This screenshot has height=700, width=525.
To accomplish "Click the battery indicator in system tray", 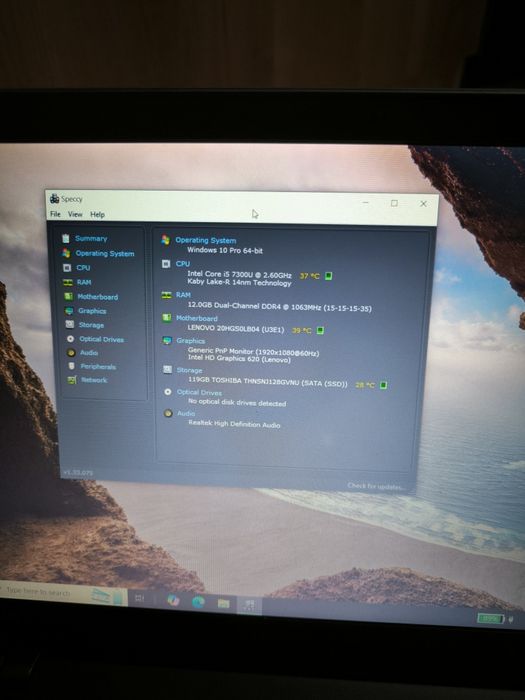I will point(490,618).
